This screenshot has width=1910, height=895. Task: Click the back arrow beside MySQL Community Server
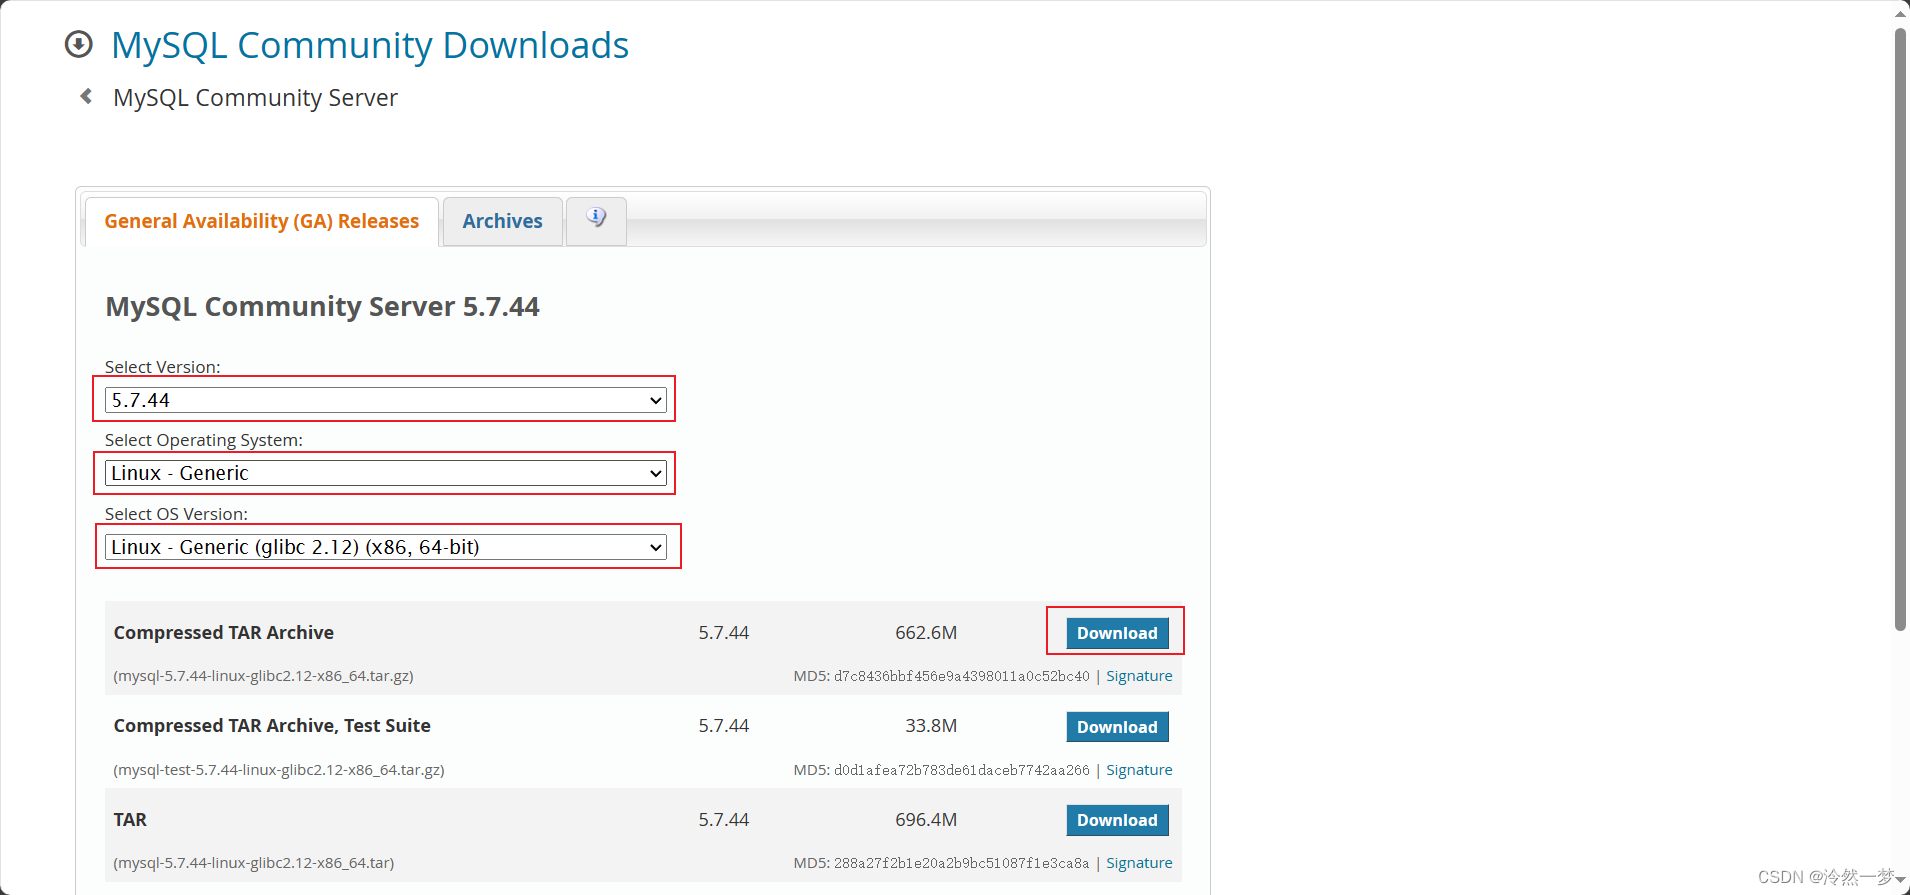click(x=86, y=96)
